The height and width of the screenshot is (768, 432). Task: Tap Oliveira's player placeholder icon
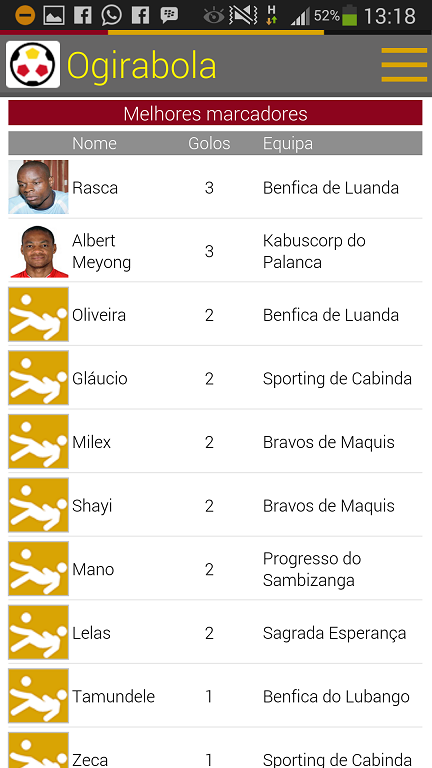point(38,314)
